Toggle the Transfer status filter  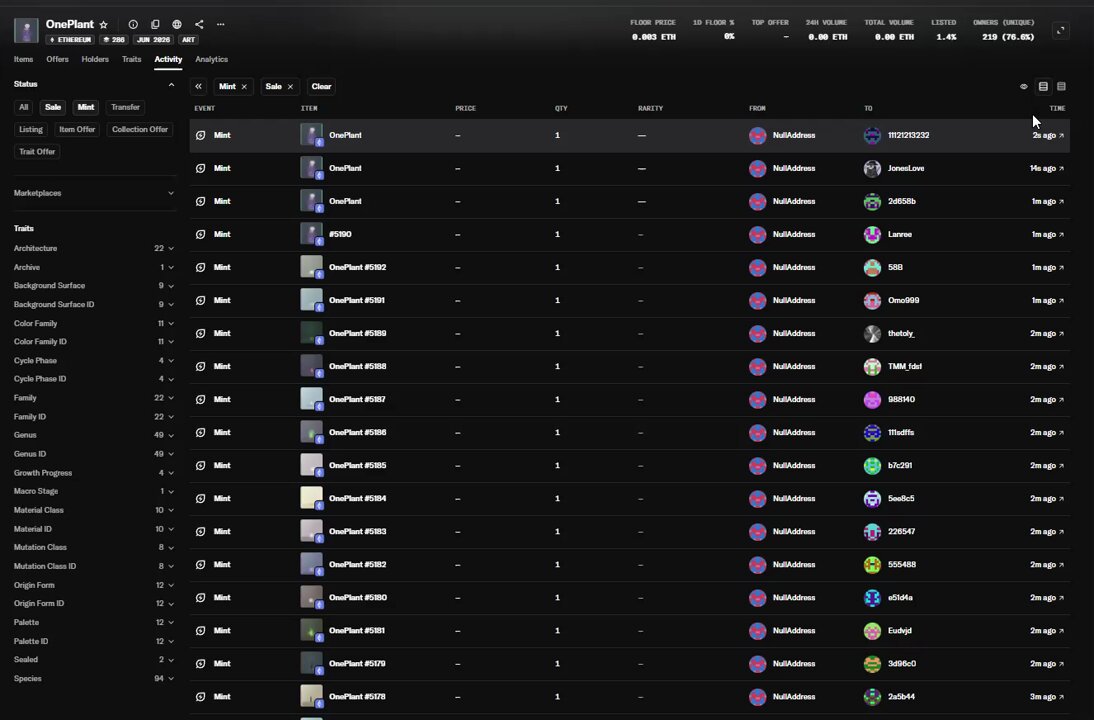pos(126,107)
